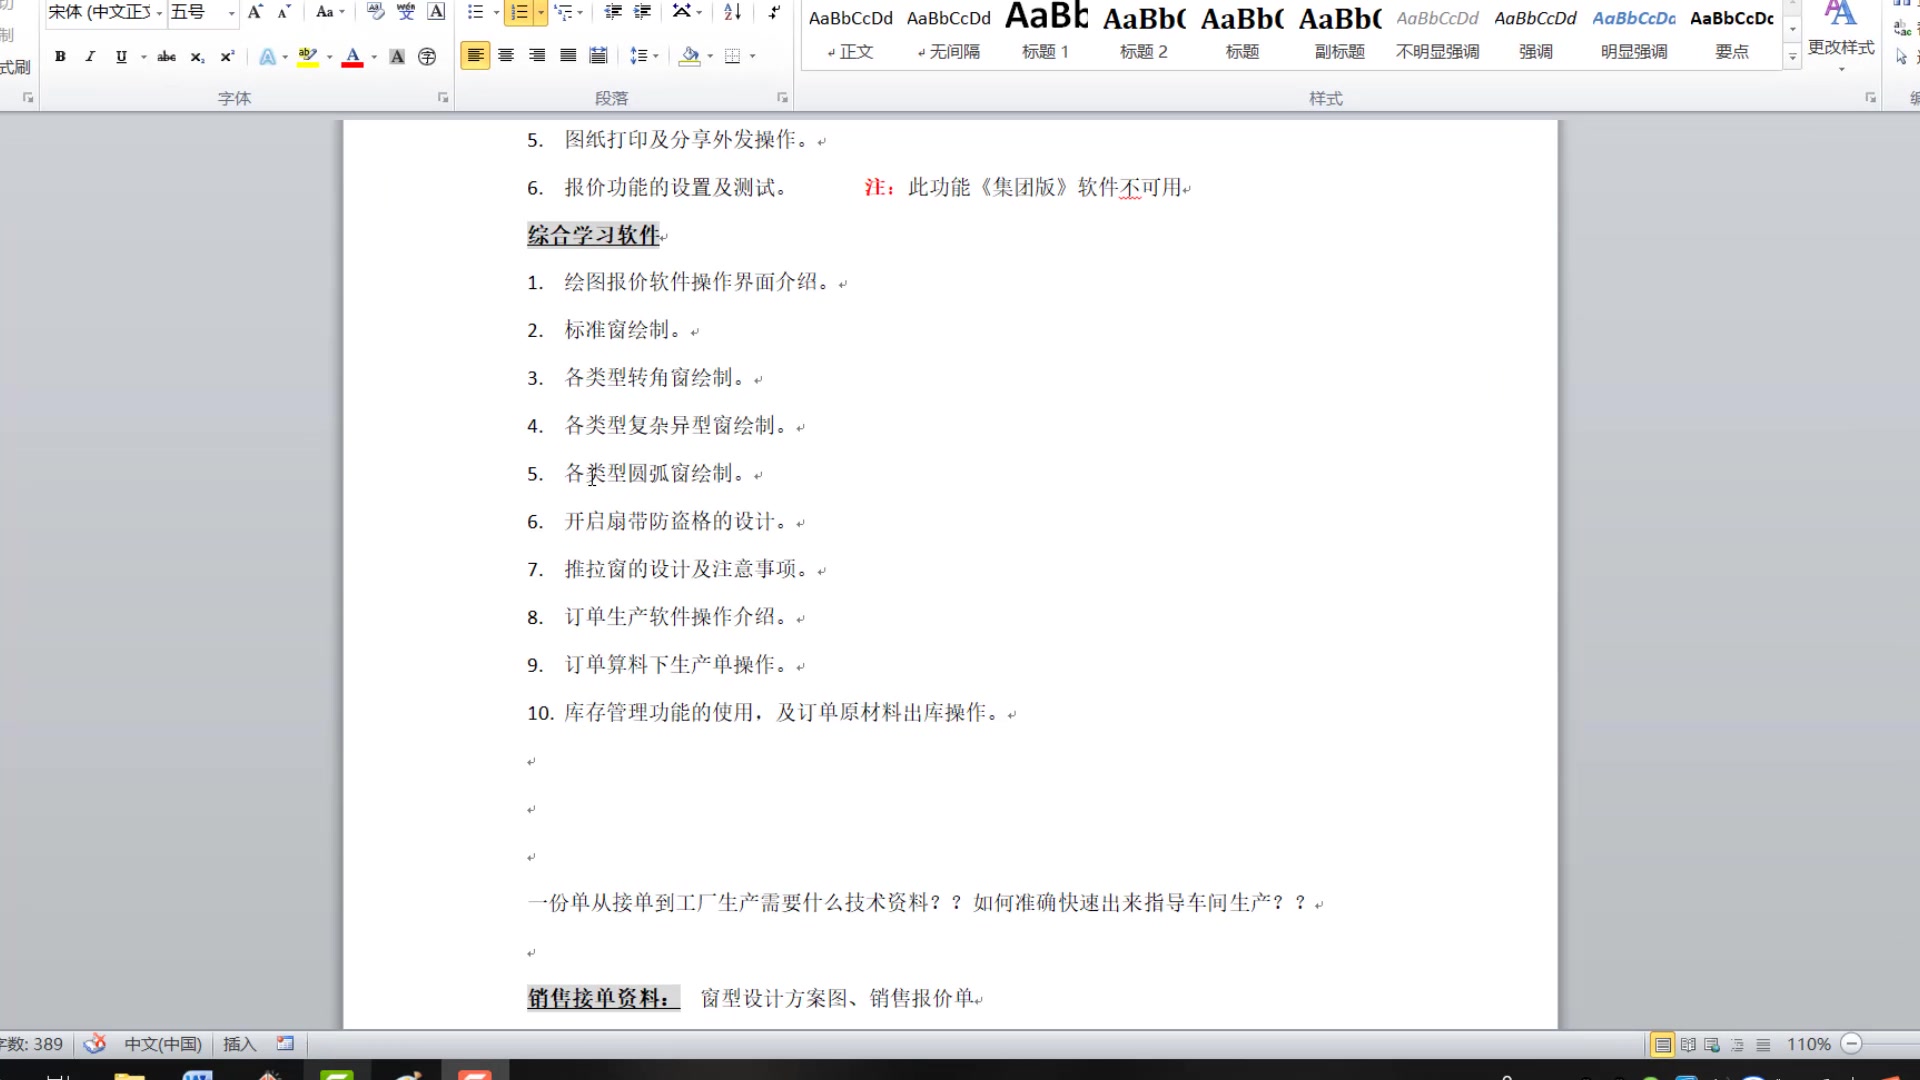The height and width of the screenshot is (1080, 1920).
Task: Toggle superscript formatting
Action: (x=227, y=56)
